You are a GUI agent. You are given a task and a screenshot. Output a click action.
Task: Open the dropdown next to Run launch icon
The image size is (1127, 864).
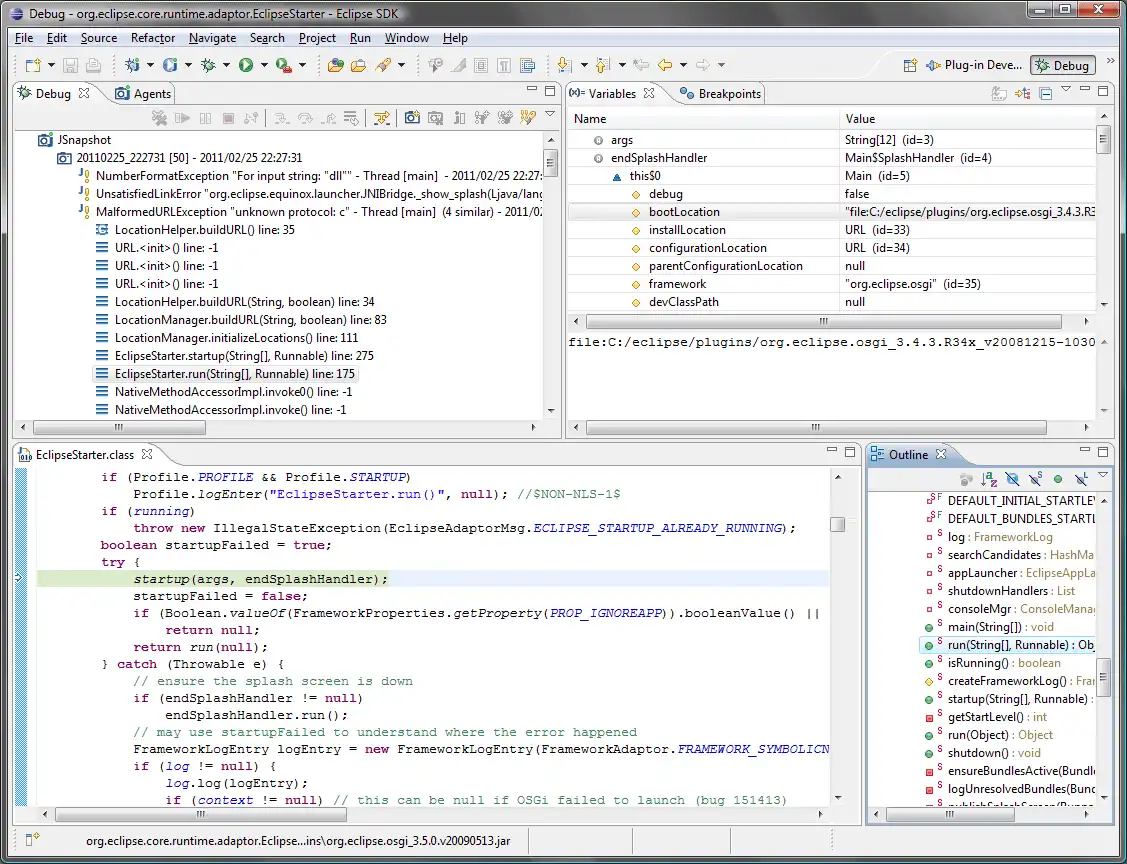pos(264,65)
